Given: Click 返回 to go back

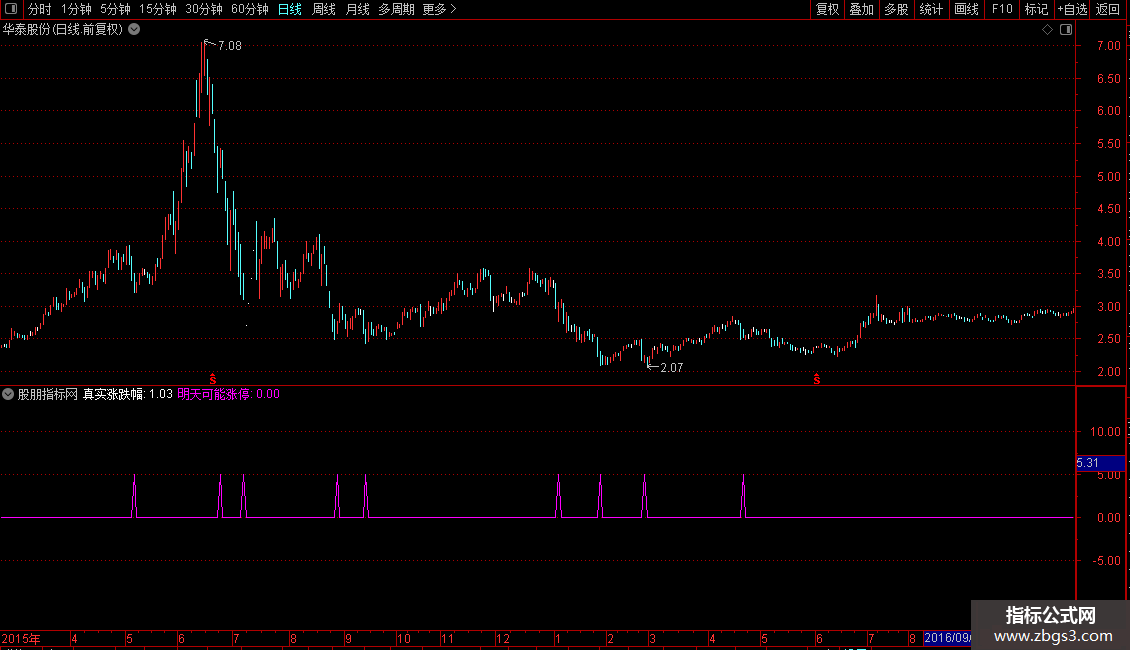Looking at the screenshot, I should pyautogui.click(x=1108, y=9).
